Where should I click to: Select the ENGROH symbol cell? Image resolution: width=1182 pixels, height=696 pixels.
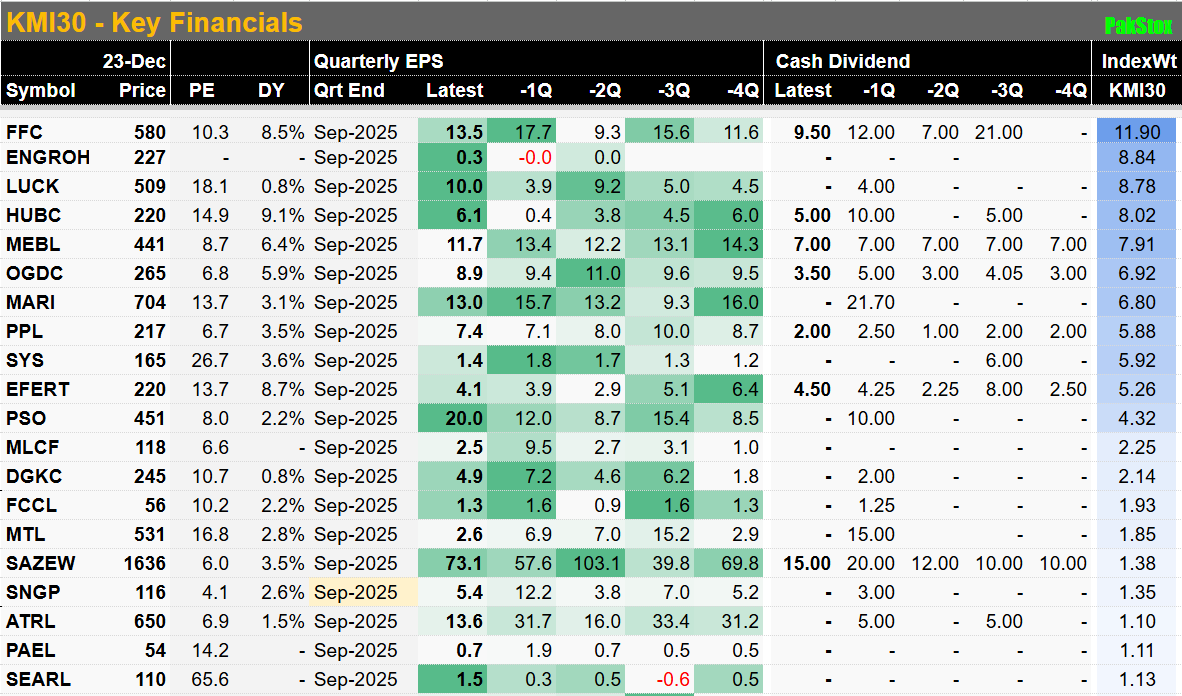click(x=47, y=157)
